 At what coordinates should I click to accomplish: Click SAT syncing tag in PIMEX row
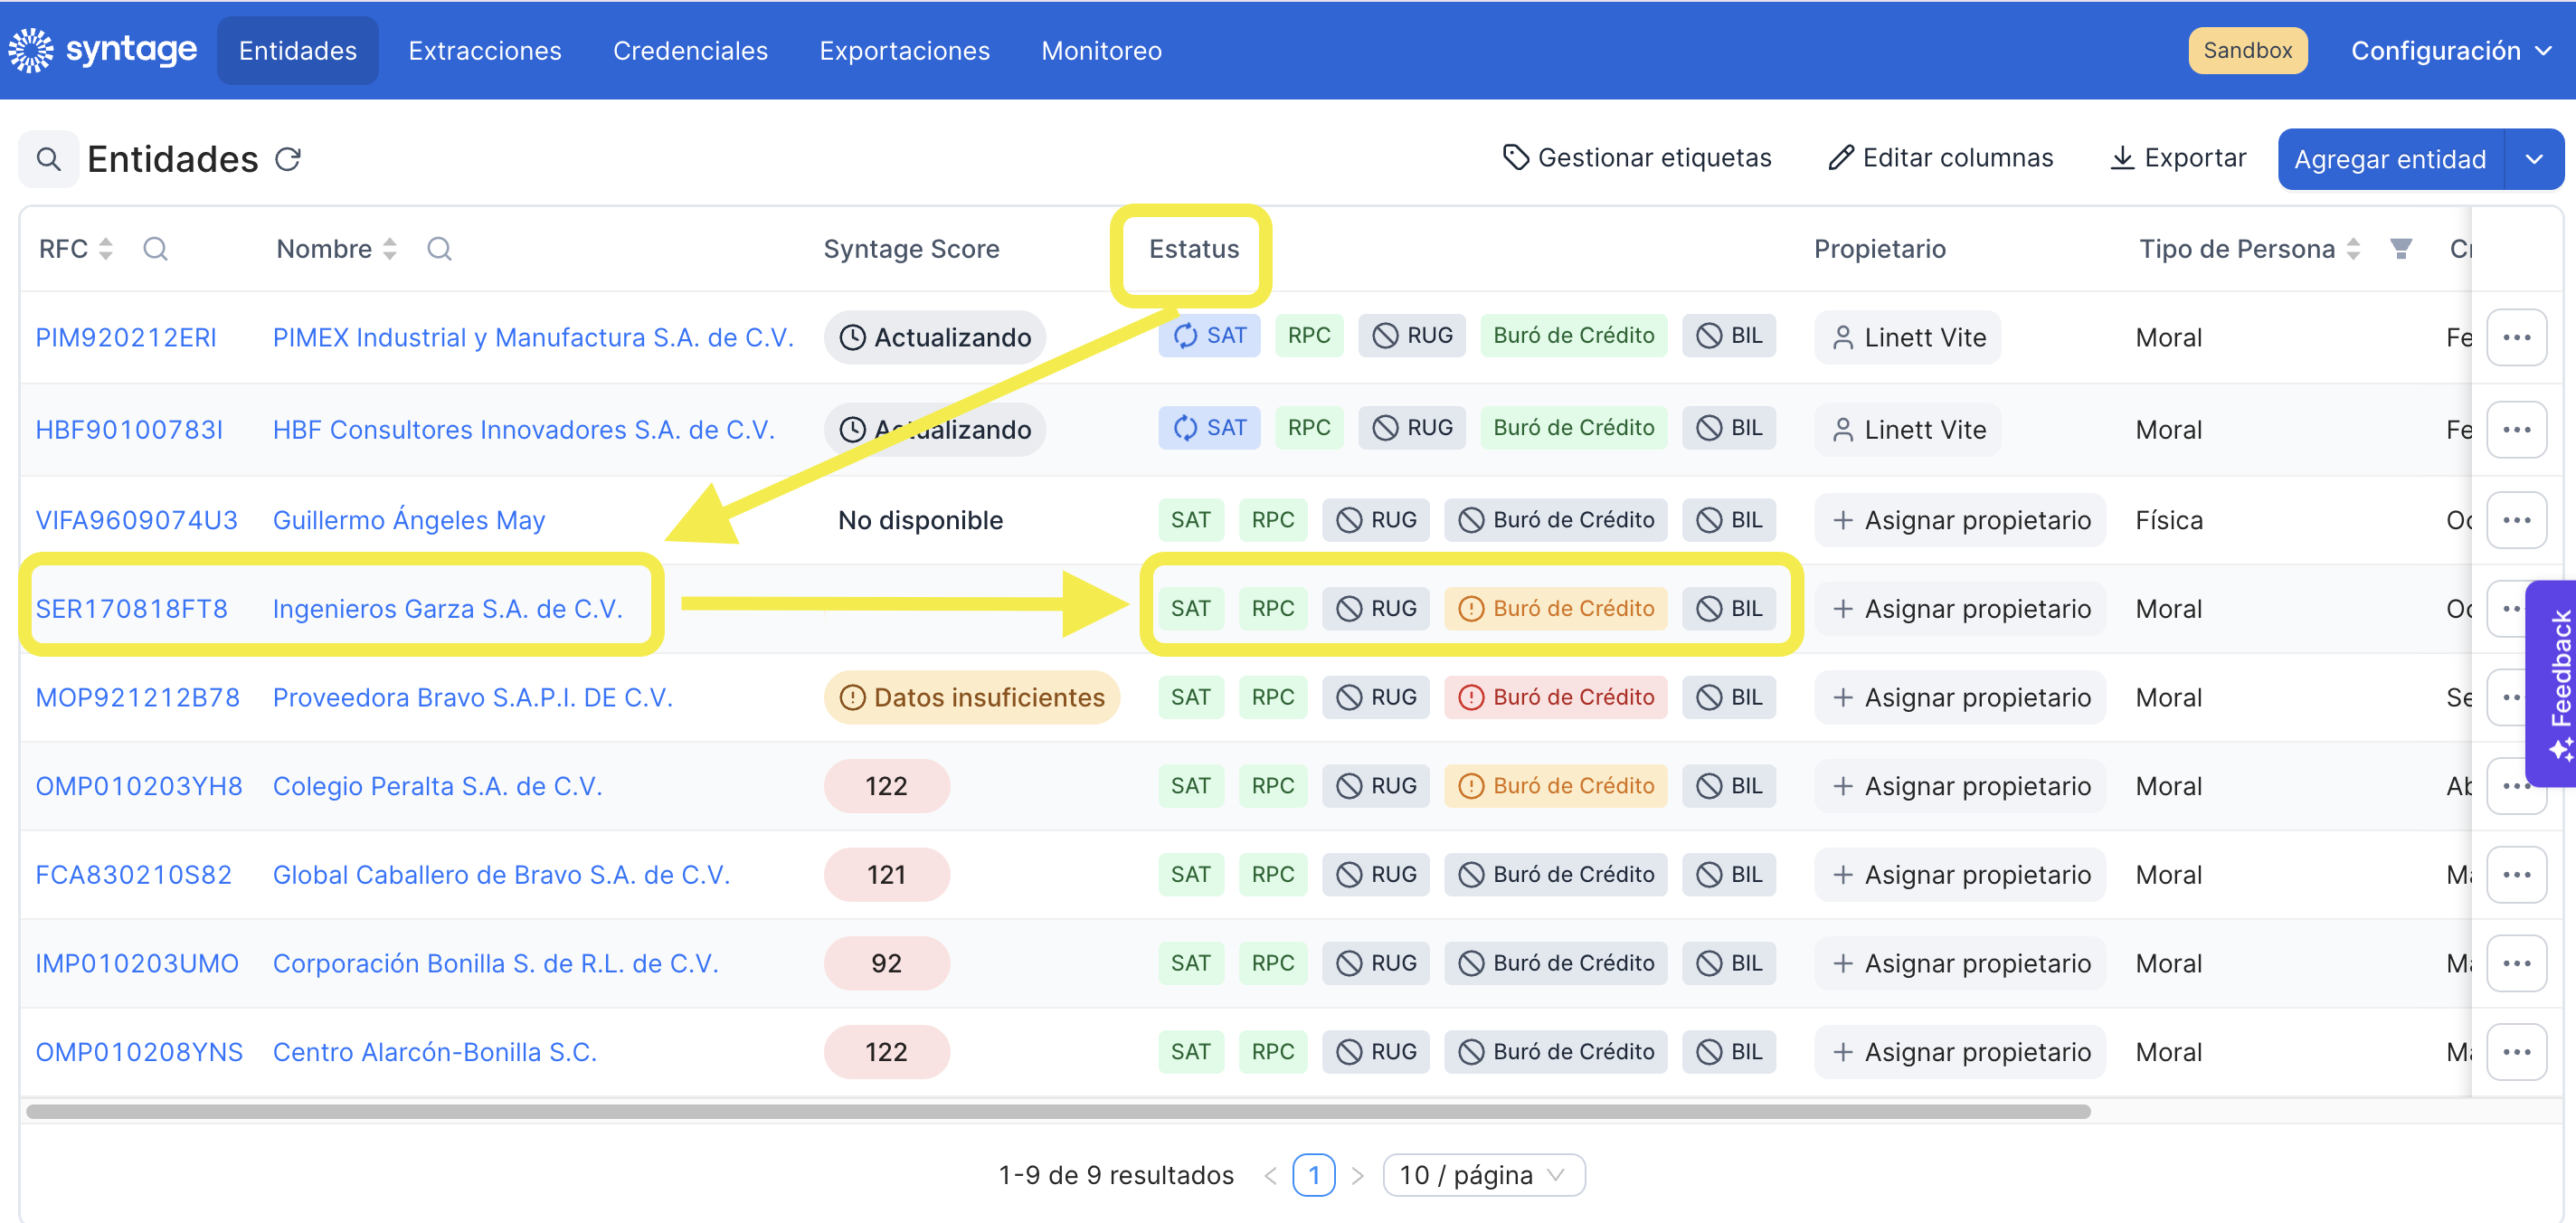[1209, 336]
